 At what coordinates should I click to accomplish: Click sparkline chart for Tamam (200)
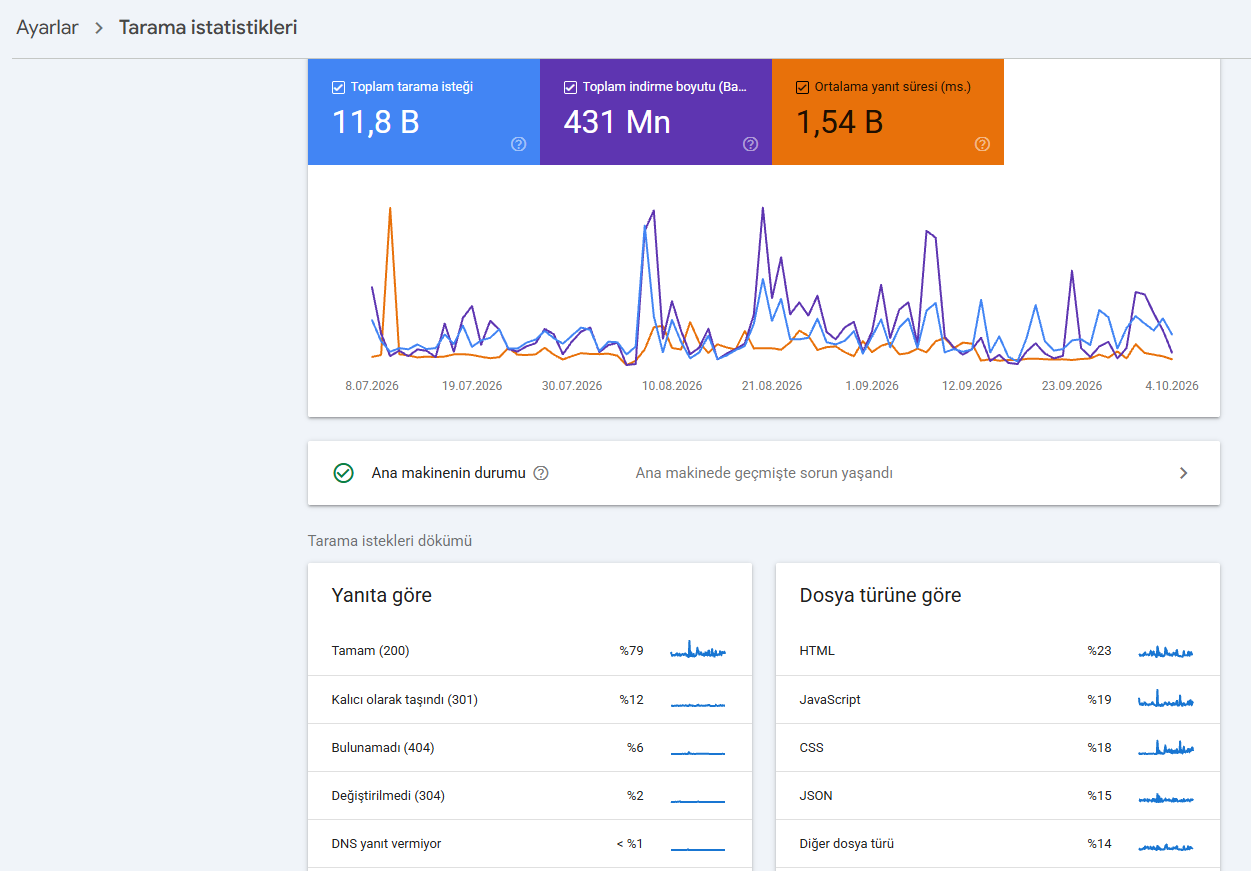[x=698, y=650]
